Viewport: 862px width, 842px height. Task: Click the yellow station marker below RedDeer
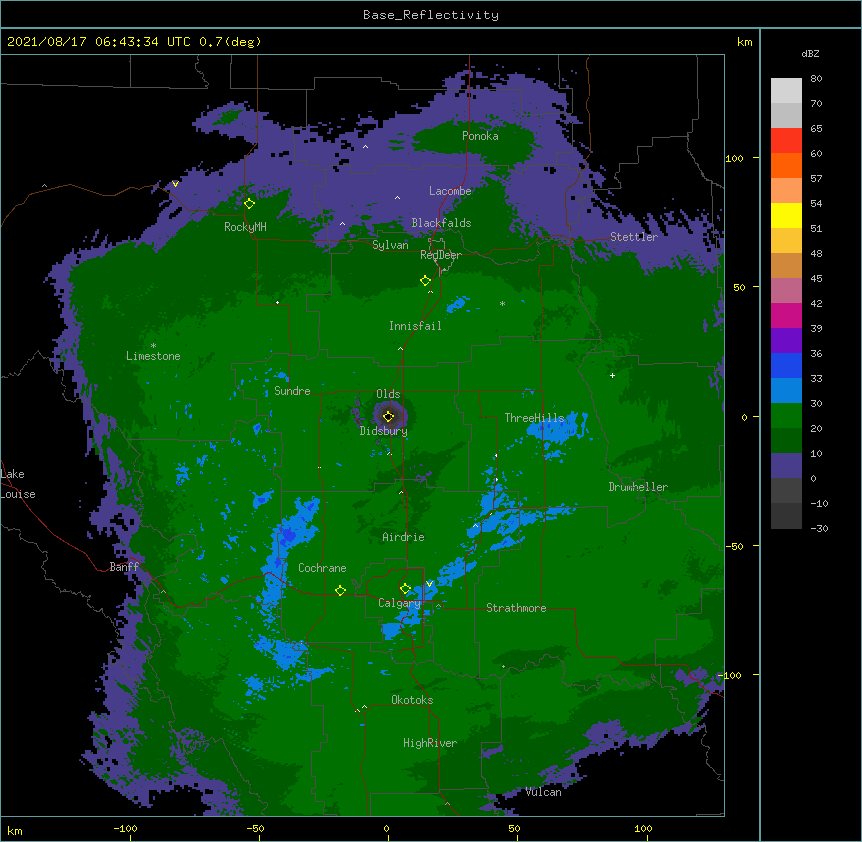point(425,281)
